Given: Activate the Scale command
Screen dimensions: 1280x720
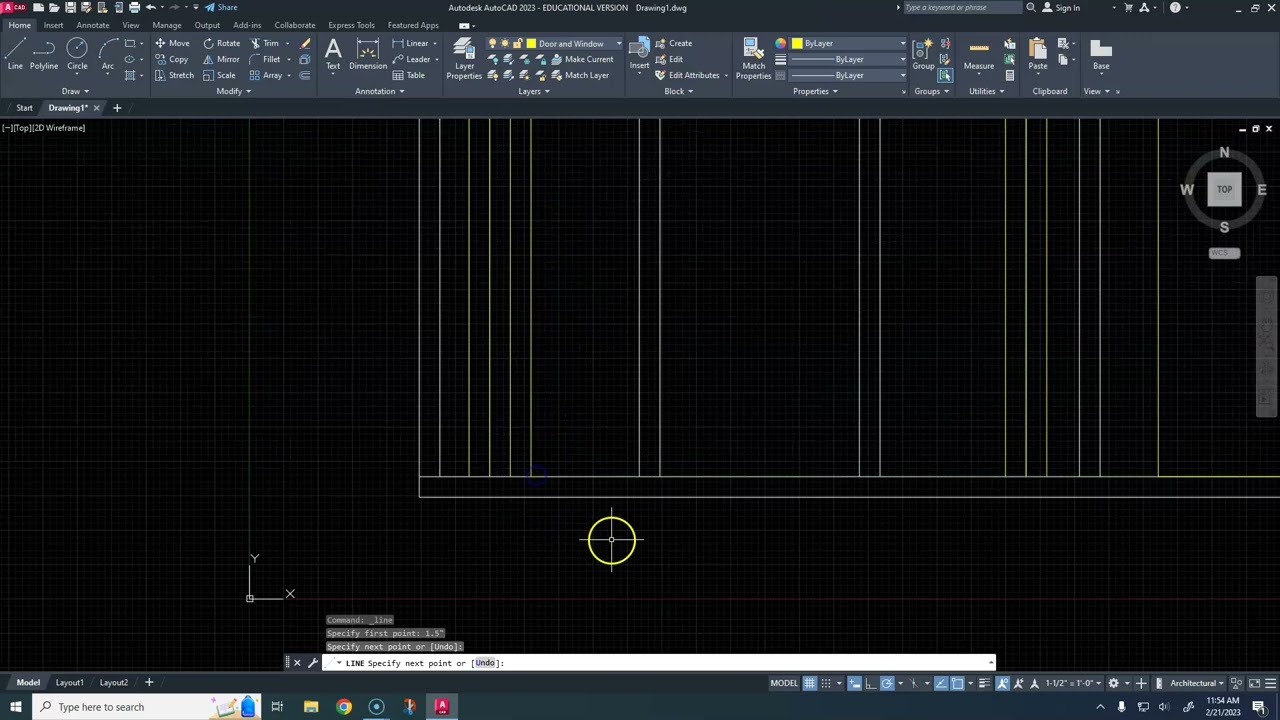Looking at the screenshot, I should click(x=219, y=75).
